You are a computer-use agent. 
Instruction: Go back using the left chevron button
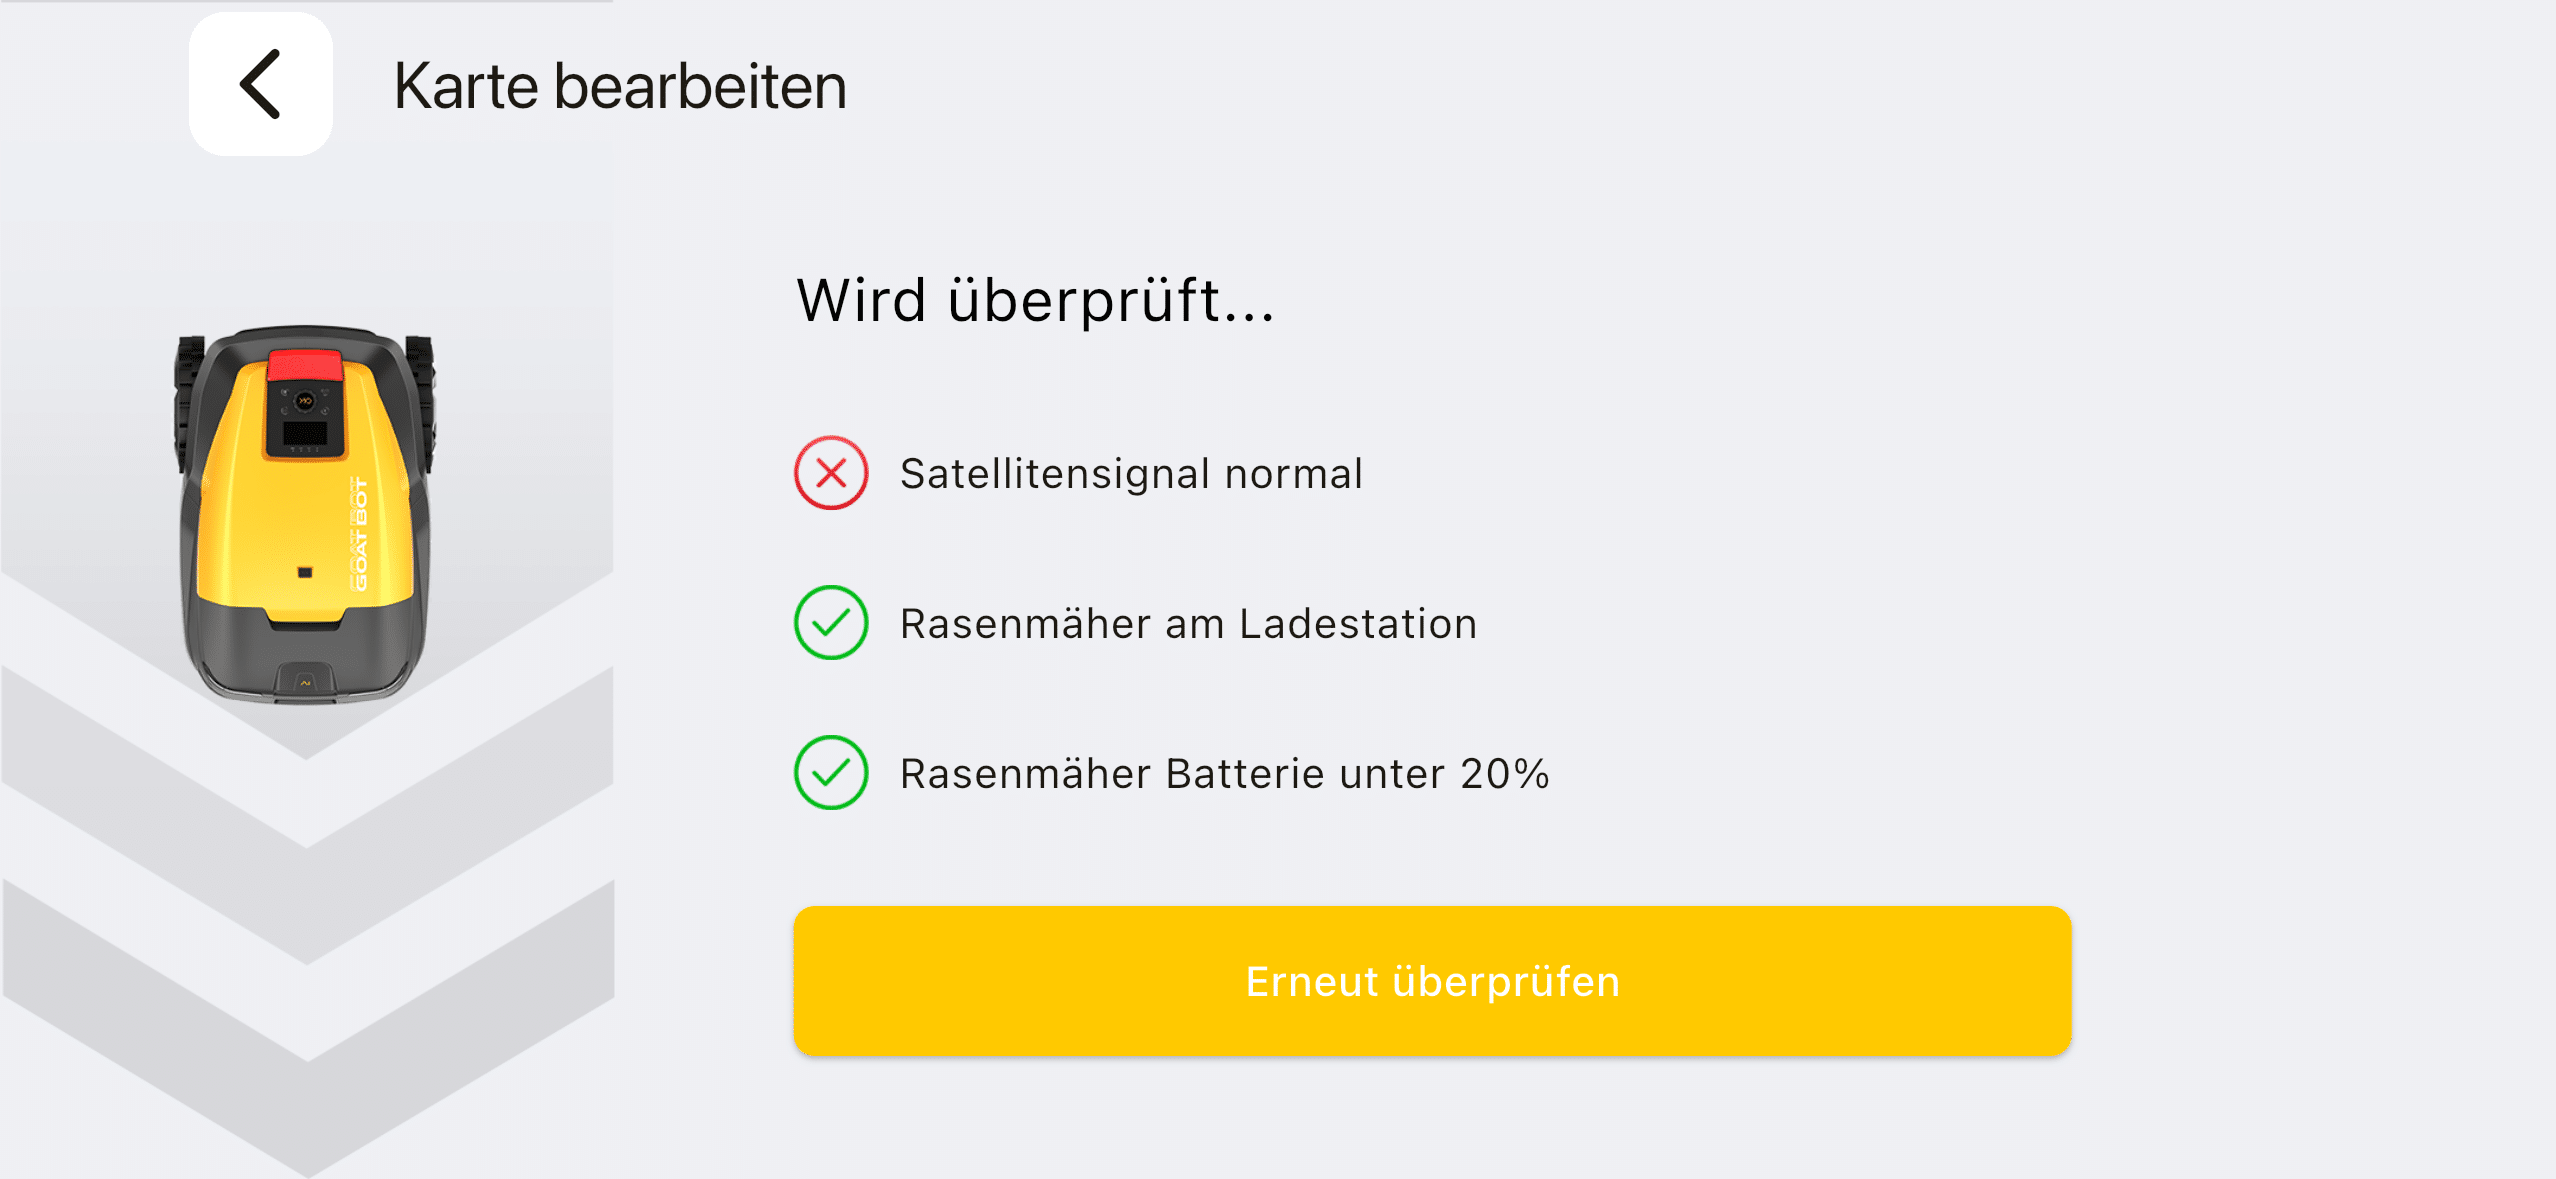pyautogui.click(x=261, y=84)
